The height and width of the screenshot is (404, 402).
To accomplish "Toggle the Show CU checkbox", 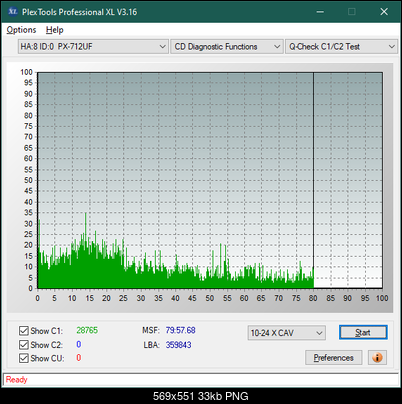I will pyautogui.click(x=24, y=358).
